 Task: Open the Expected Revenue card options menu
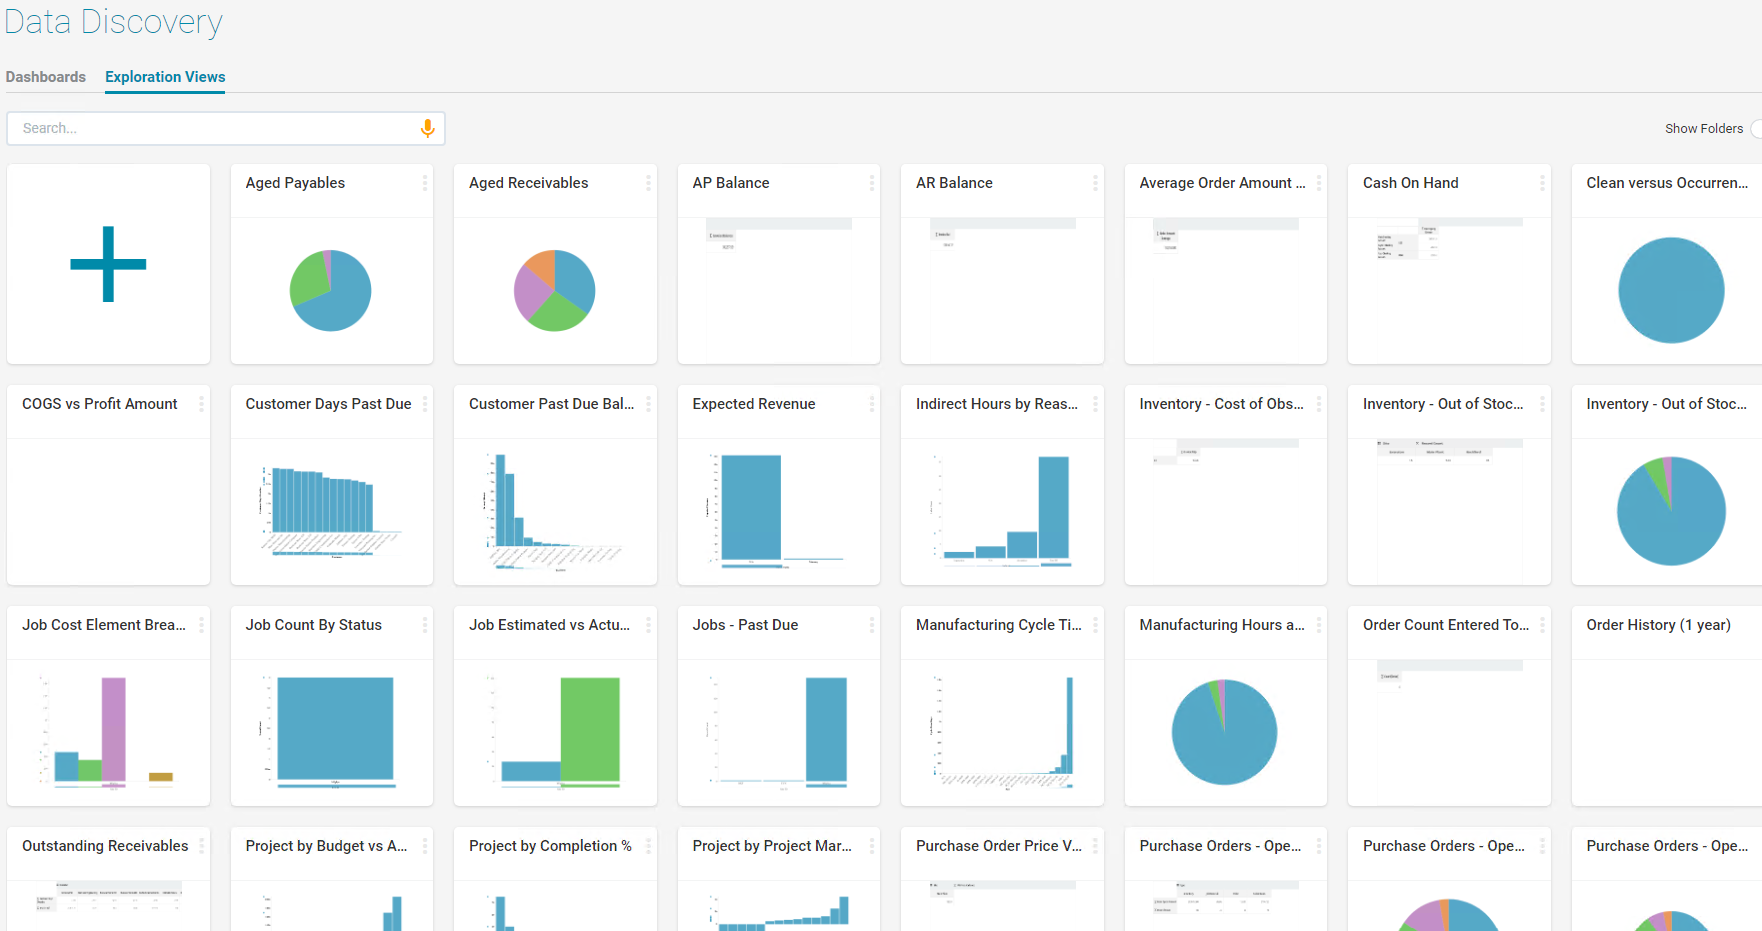[x=872, y=404]
